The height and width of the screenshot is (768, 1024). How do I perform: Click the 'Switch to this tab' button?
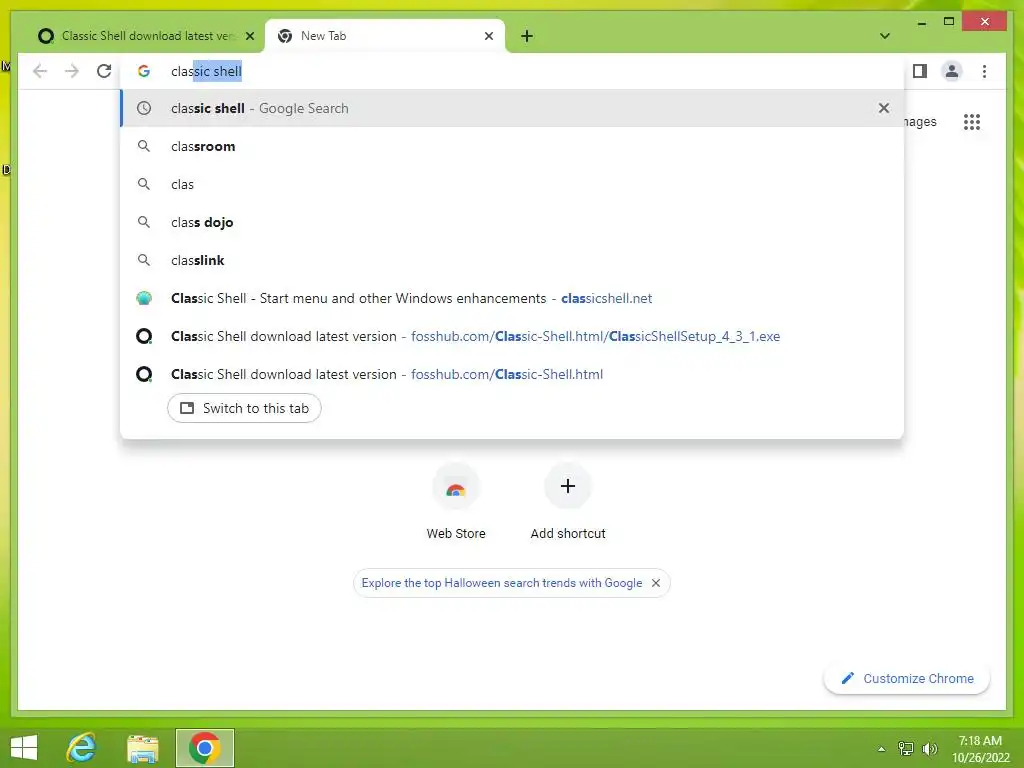pyautogui.click(x=244, y=408)
